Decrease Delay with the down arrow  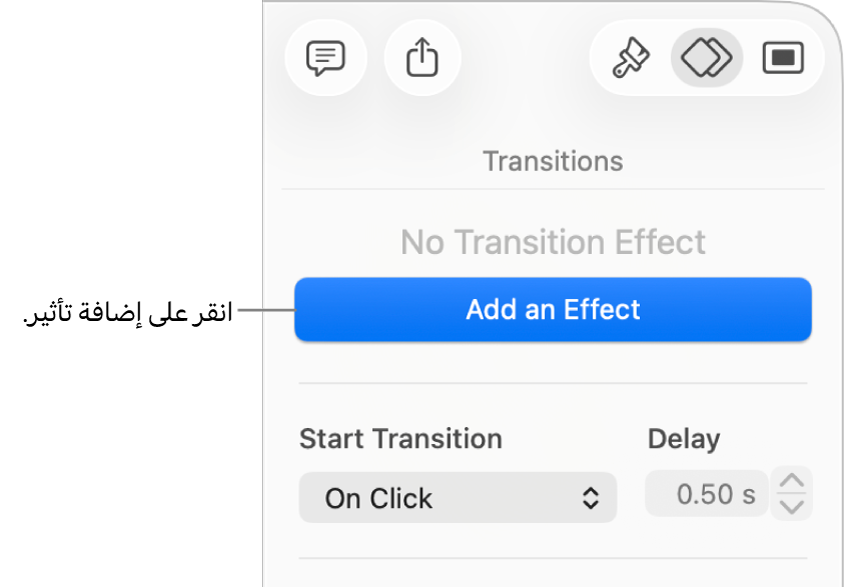coord(792,506)
